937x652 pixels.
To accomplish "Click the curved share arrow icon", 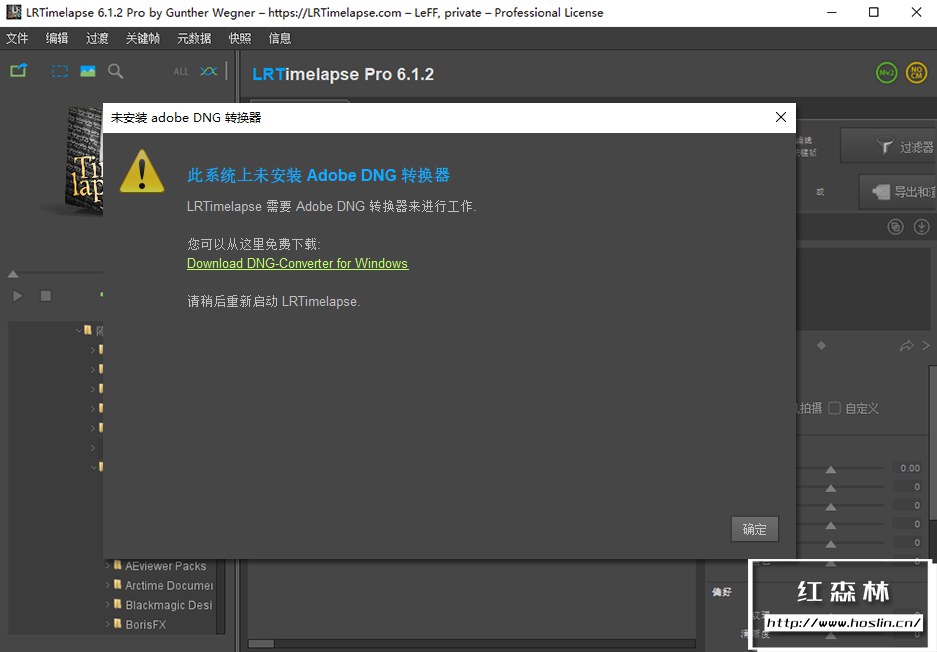I will tap(907, 346).
